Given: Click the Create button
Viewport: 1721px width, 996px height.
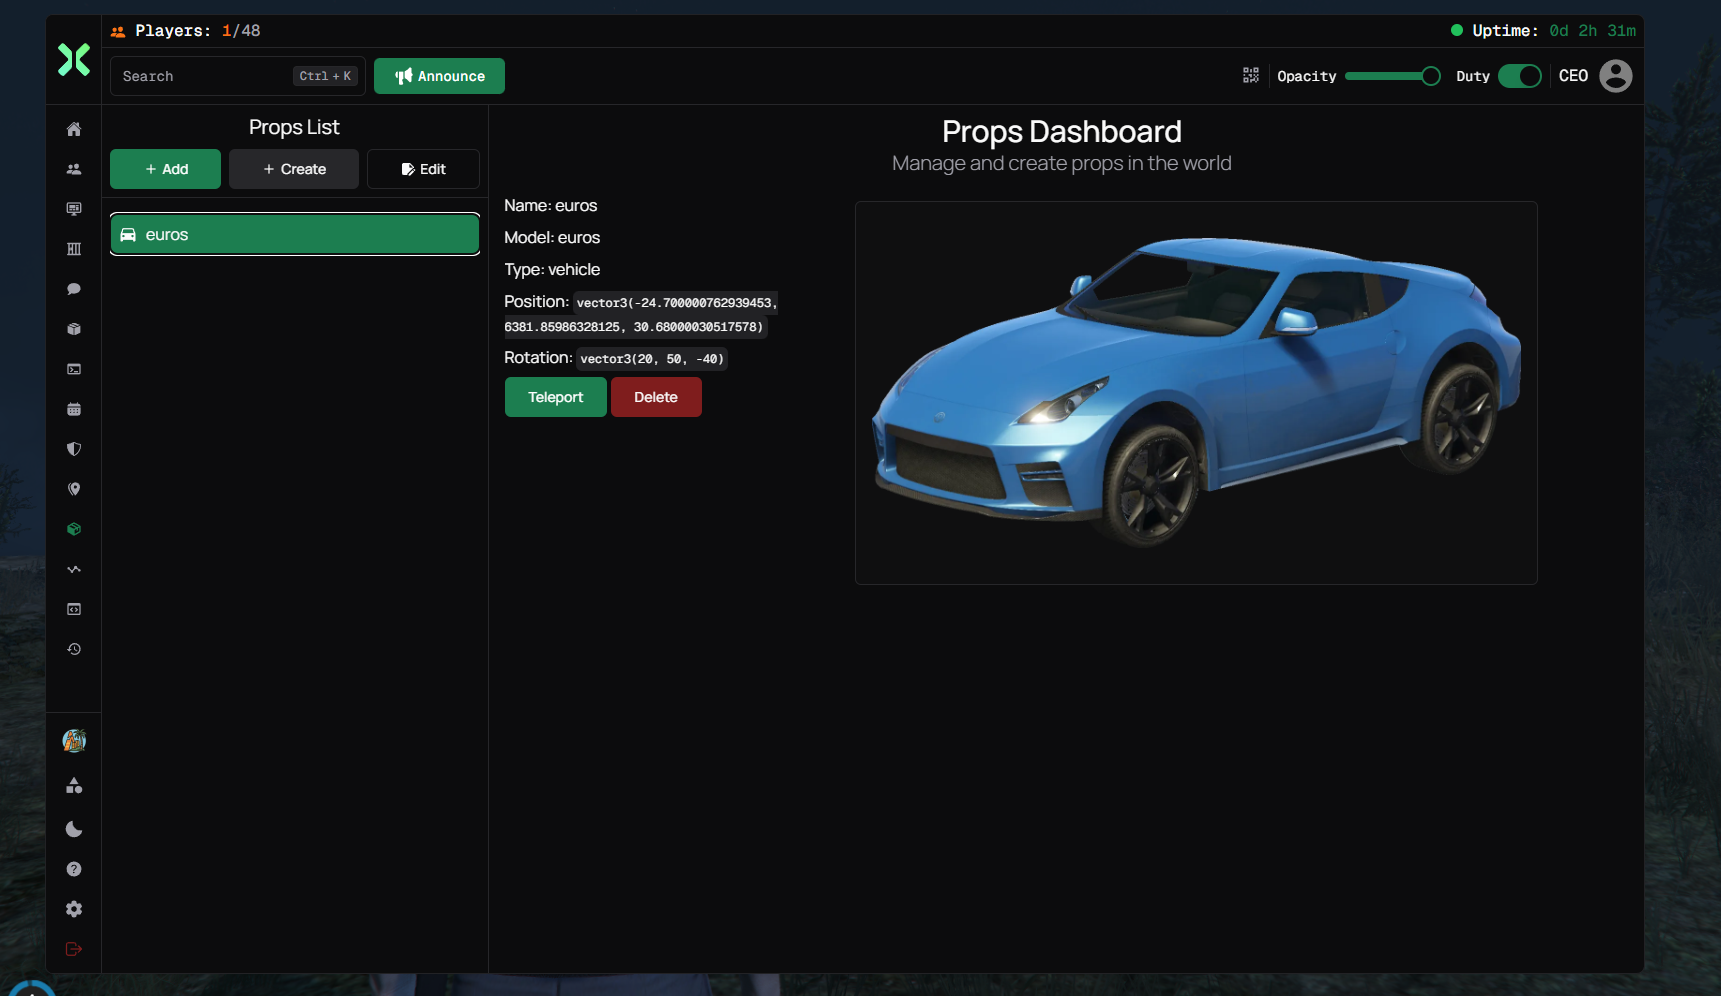Looking at the screenshot, I should (294, 169).
